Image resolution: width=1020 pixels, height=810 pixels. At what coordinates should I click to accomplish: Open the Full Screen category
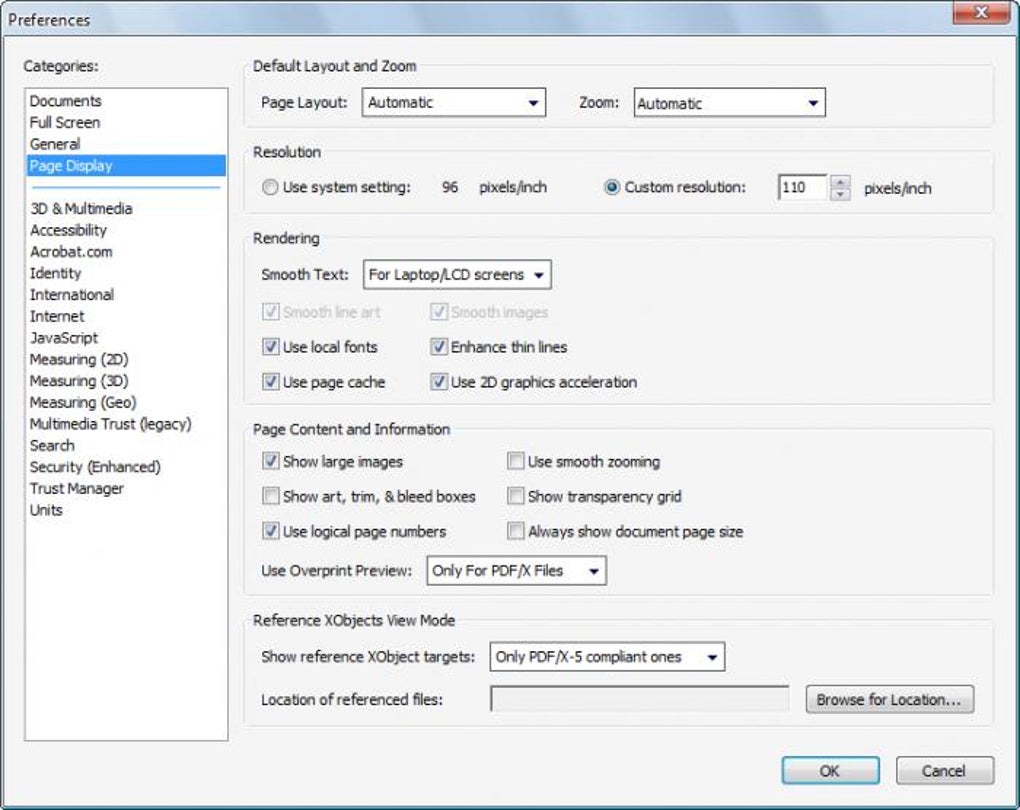tap(65, 122)
